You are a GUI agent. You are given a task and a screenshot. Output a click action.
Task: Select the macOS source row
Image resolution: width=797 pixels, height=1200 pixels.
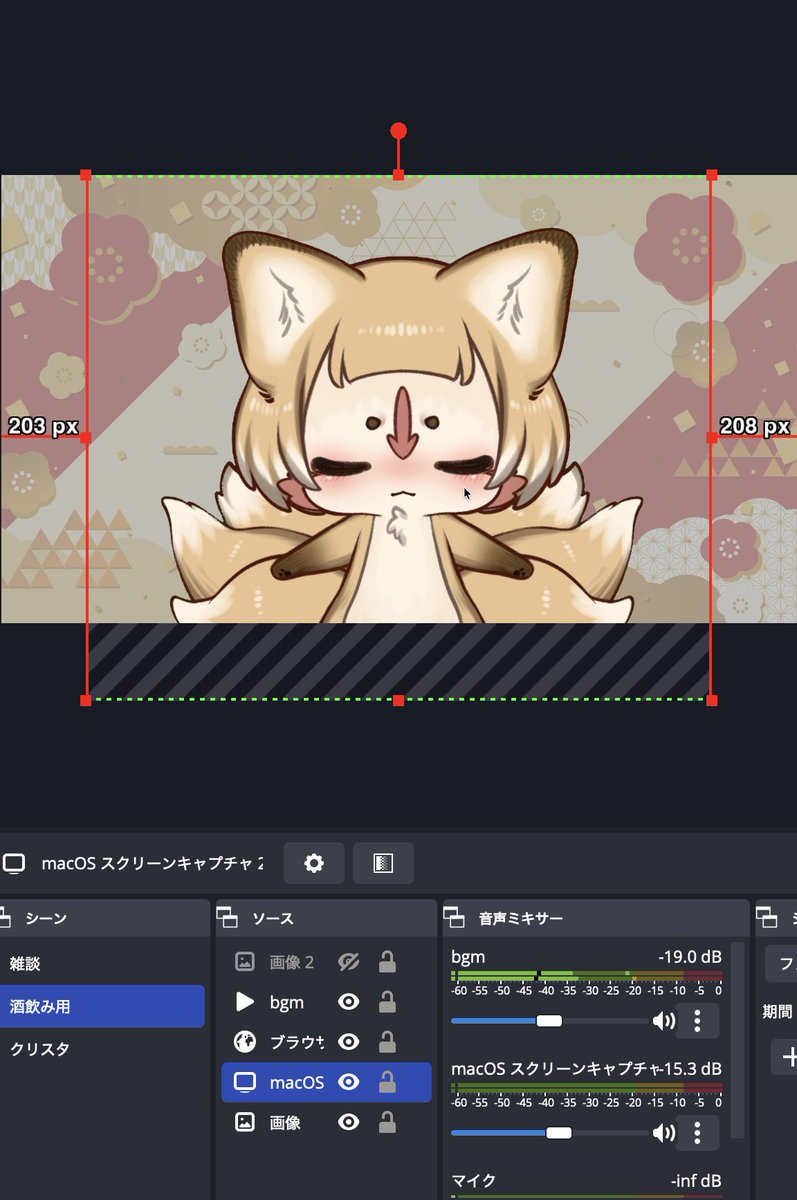(x=326, y=1082)
